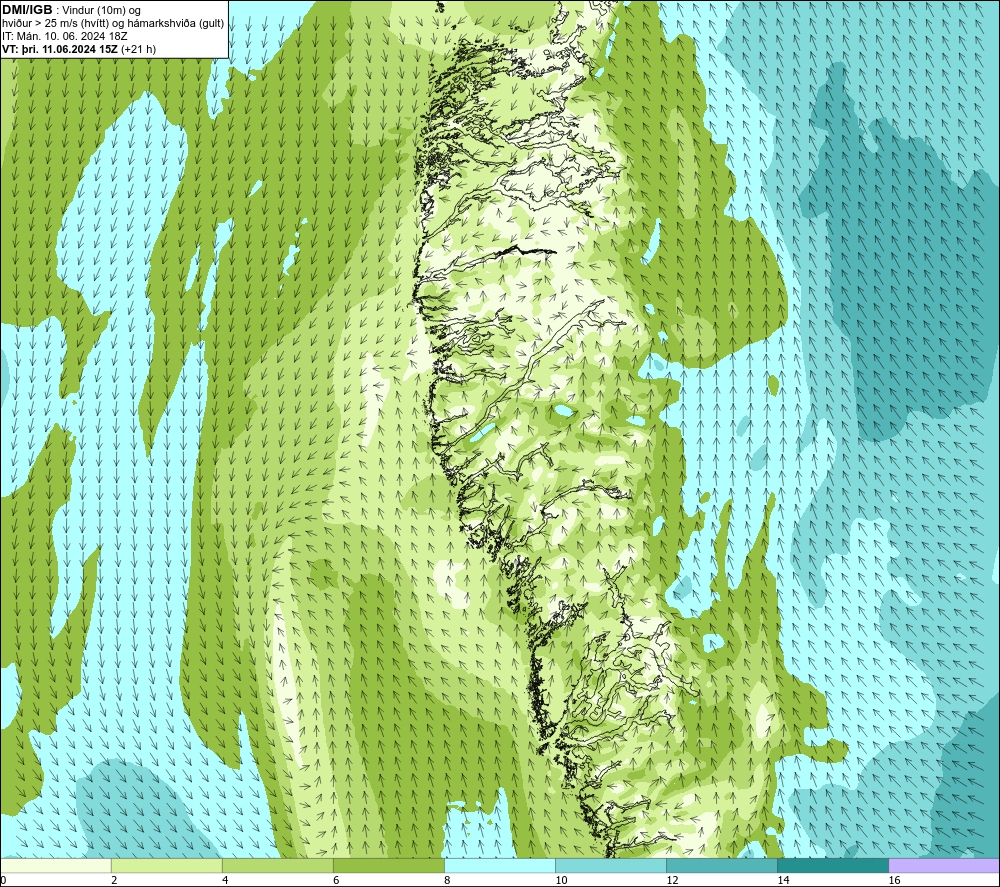The width and height of the screenshot is (1000, 887).
Task: Click the '(+21 h)' forecast offset text
Action: (x=138, y=49)
